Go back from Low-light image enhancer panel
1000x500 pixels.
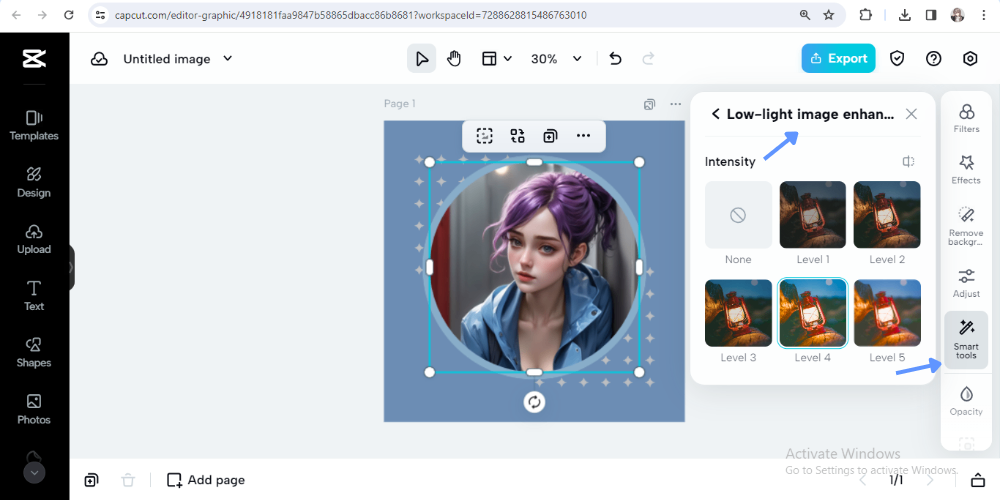[716, 114]
